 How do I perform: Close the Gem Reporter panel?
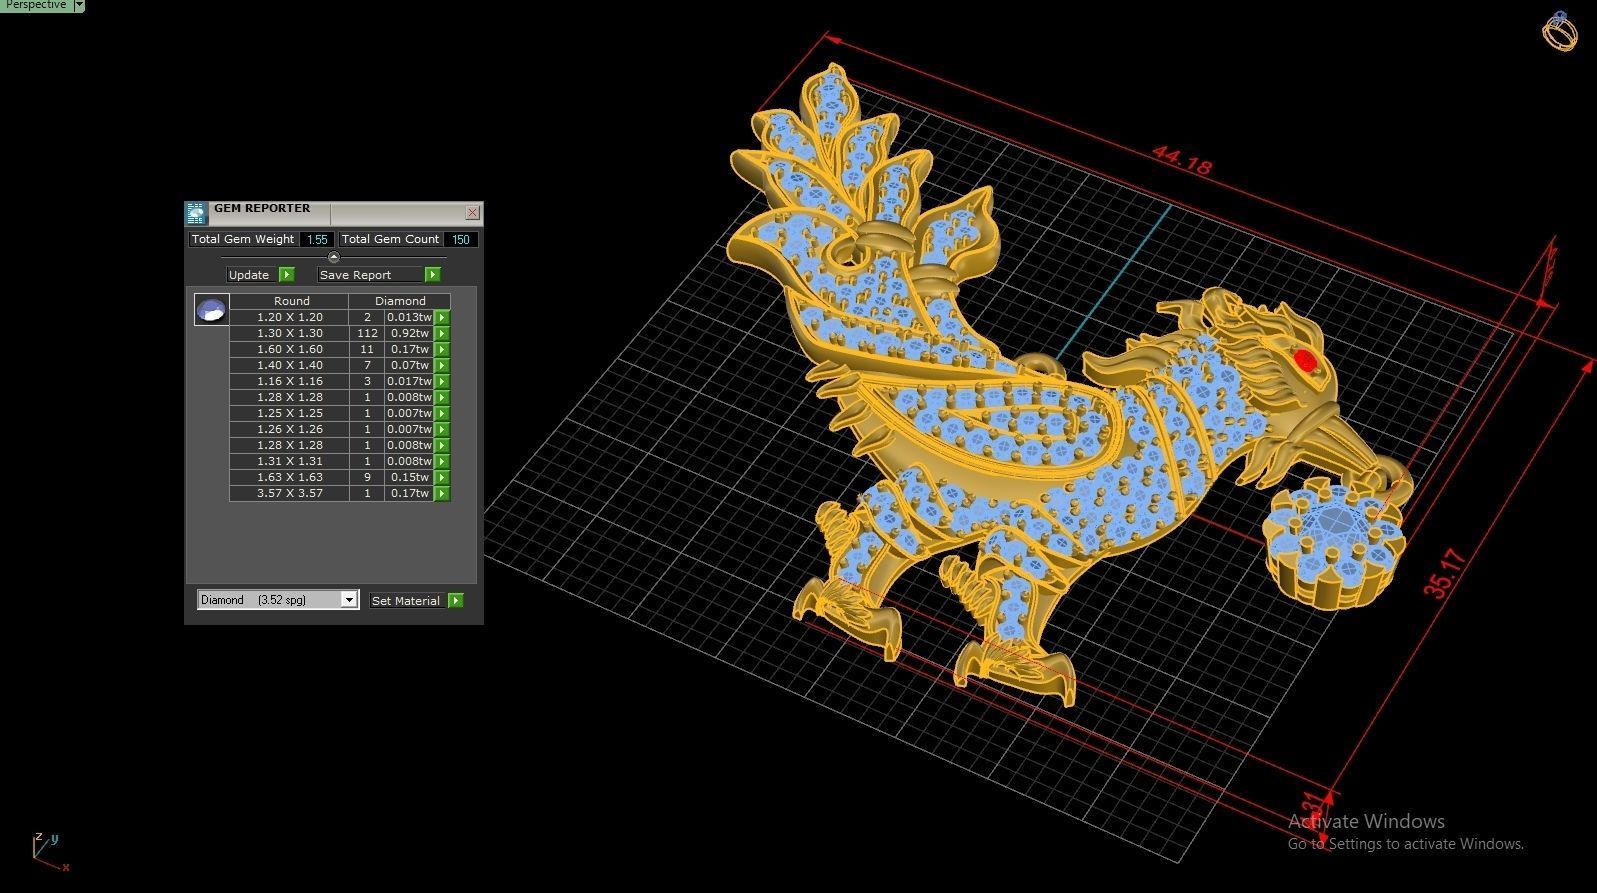(x=473, y=212)
